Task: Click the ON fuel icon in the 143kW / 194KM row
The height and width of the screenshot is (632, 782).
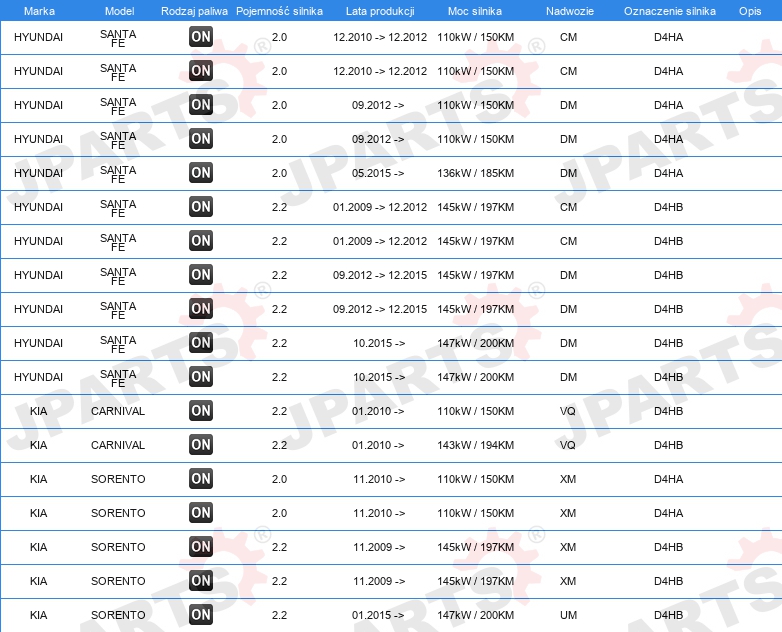Action: click(201, 444)
